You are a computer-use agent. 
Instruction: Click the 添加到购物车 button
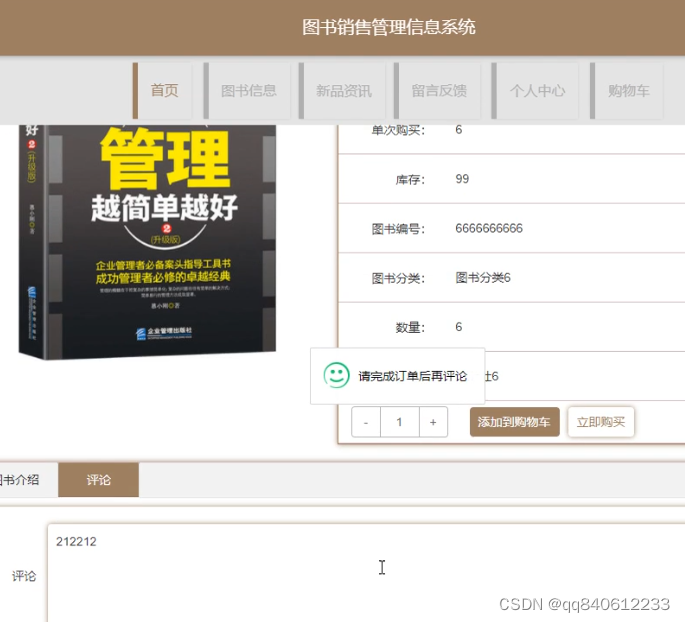pyautogui.click(x=515, y=422)
